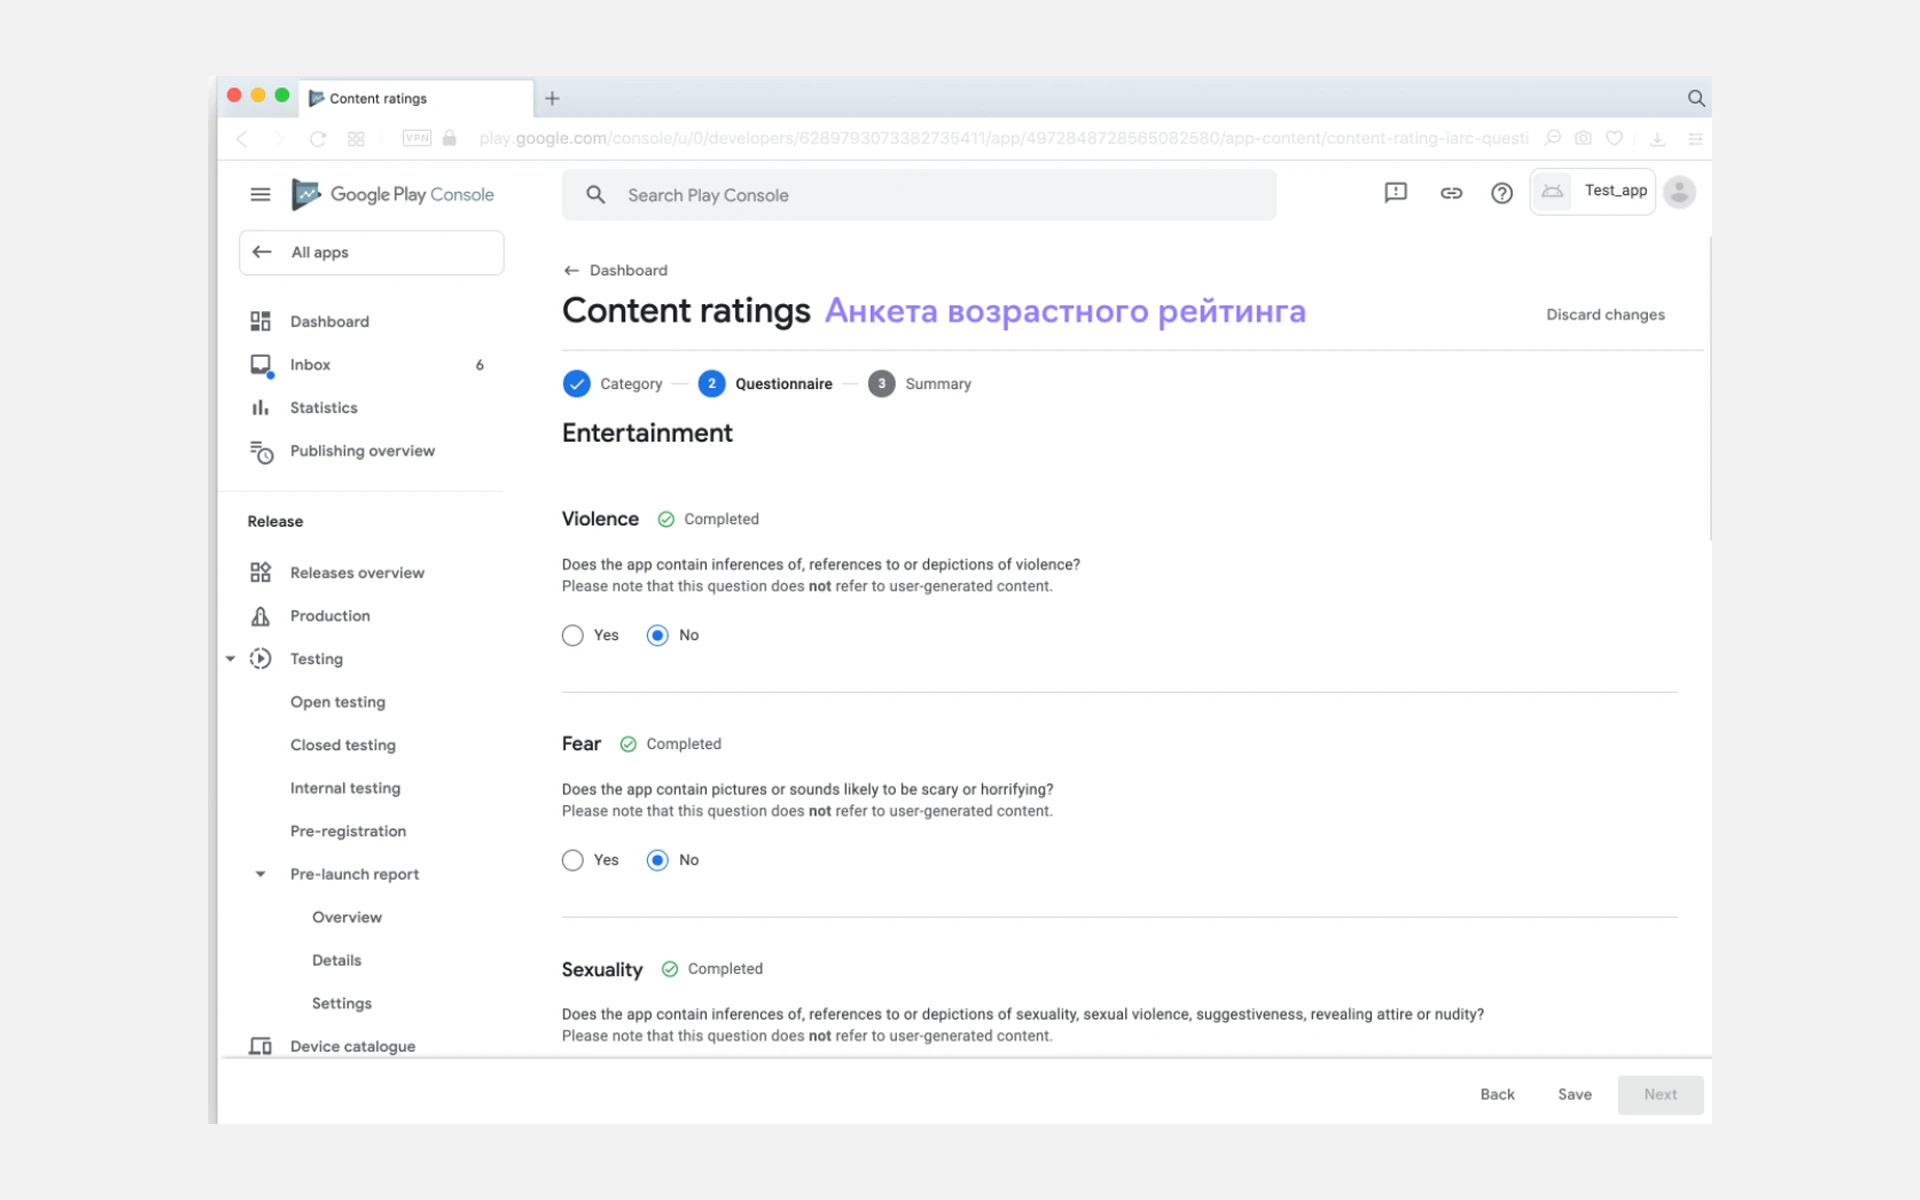
Task: Click the Save button
Action: click(1574, 1095)
